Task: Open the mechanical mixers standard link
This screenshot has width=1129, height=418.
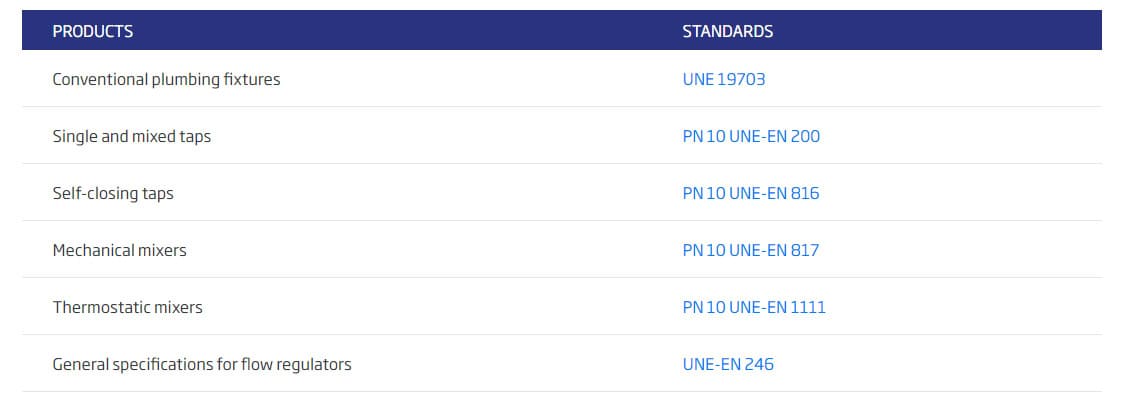Action: tap(750, 250)
